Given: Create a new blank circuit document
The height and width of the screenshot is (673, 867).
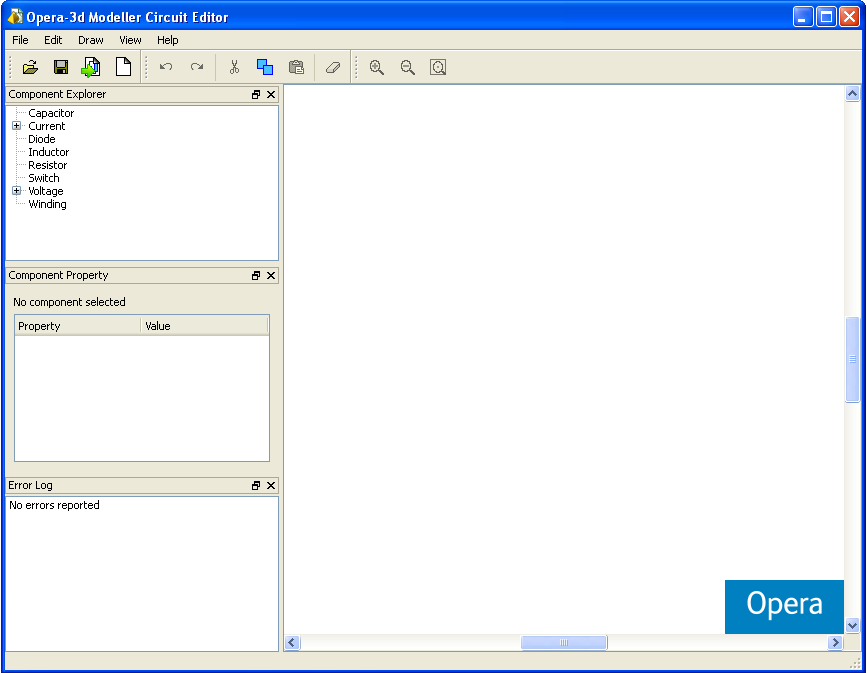Looking at the screenshot, I should pyautogui.click(x=123, y=67).
